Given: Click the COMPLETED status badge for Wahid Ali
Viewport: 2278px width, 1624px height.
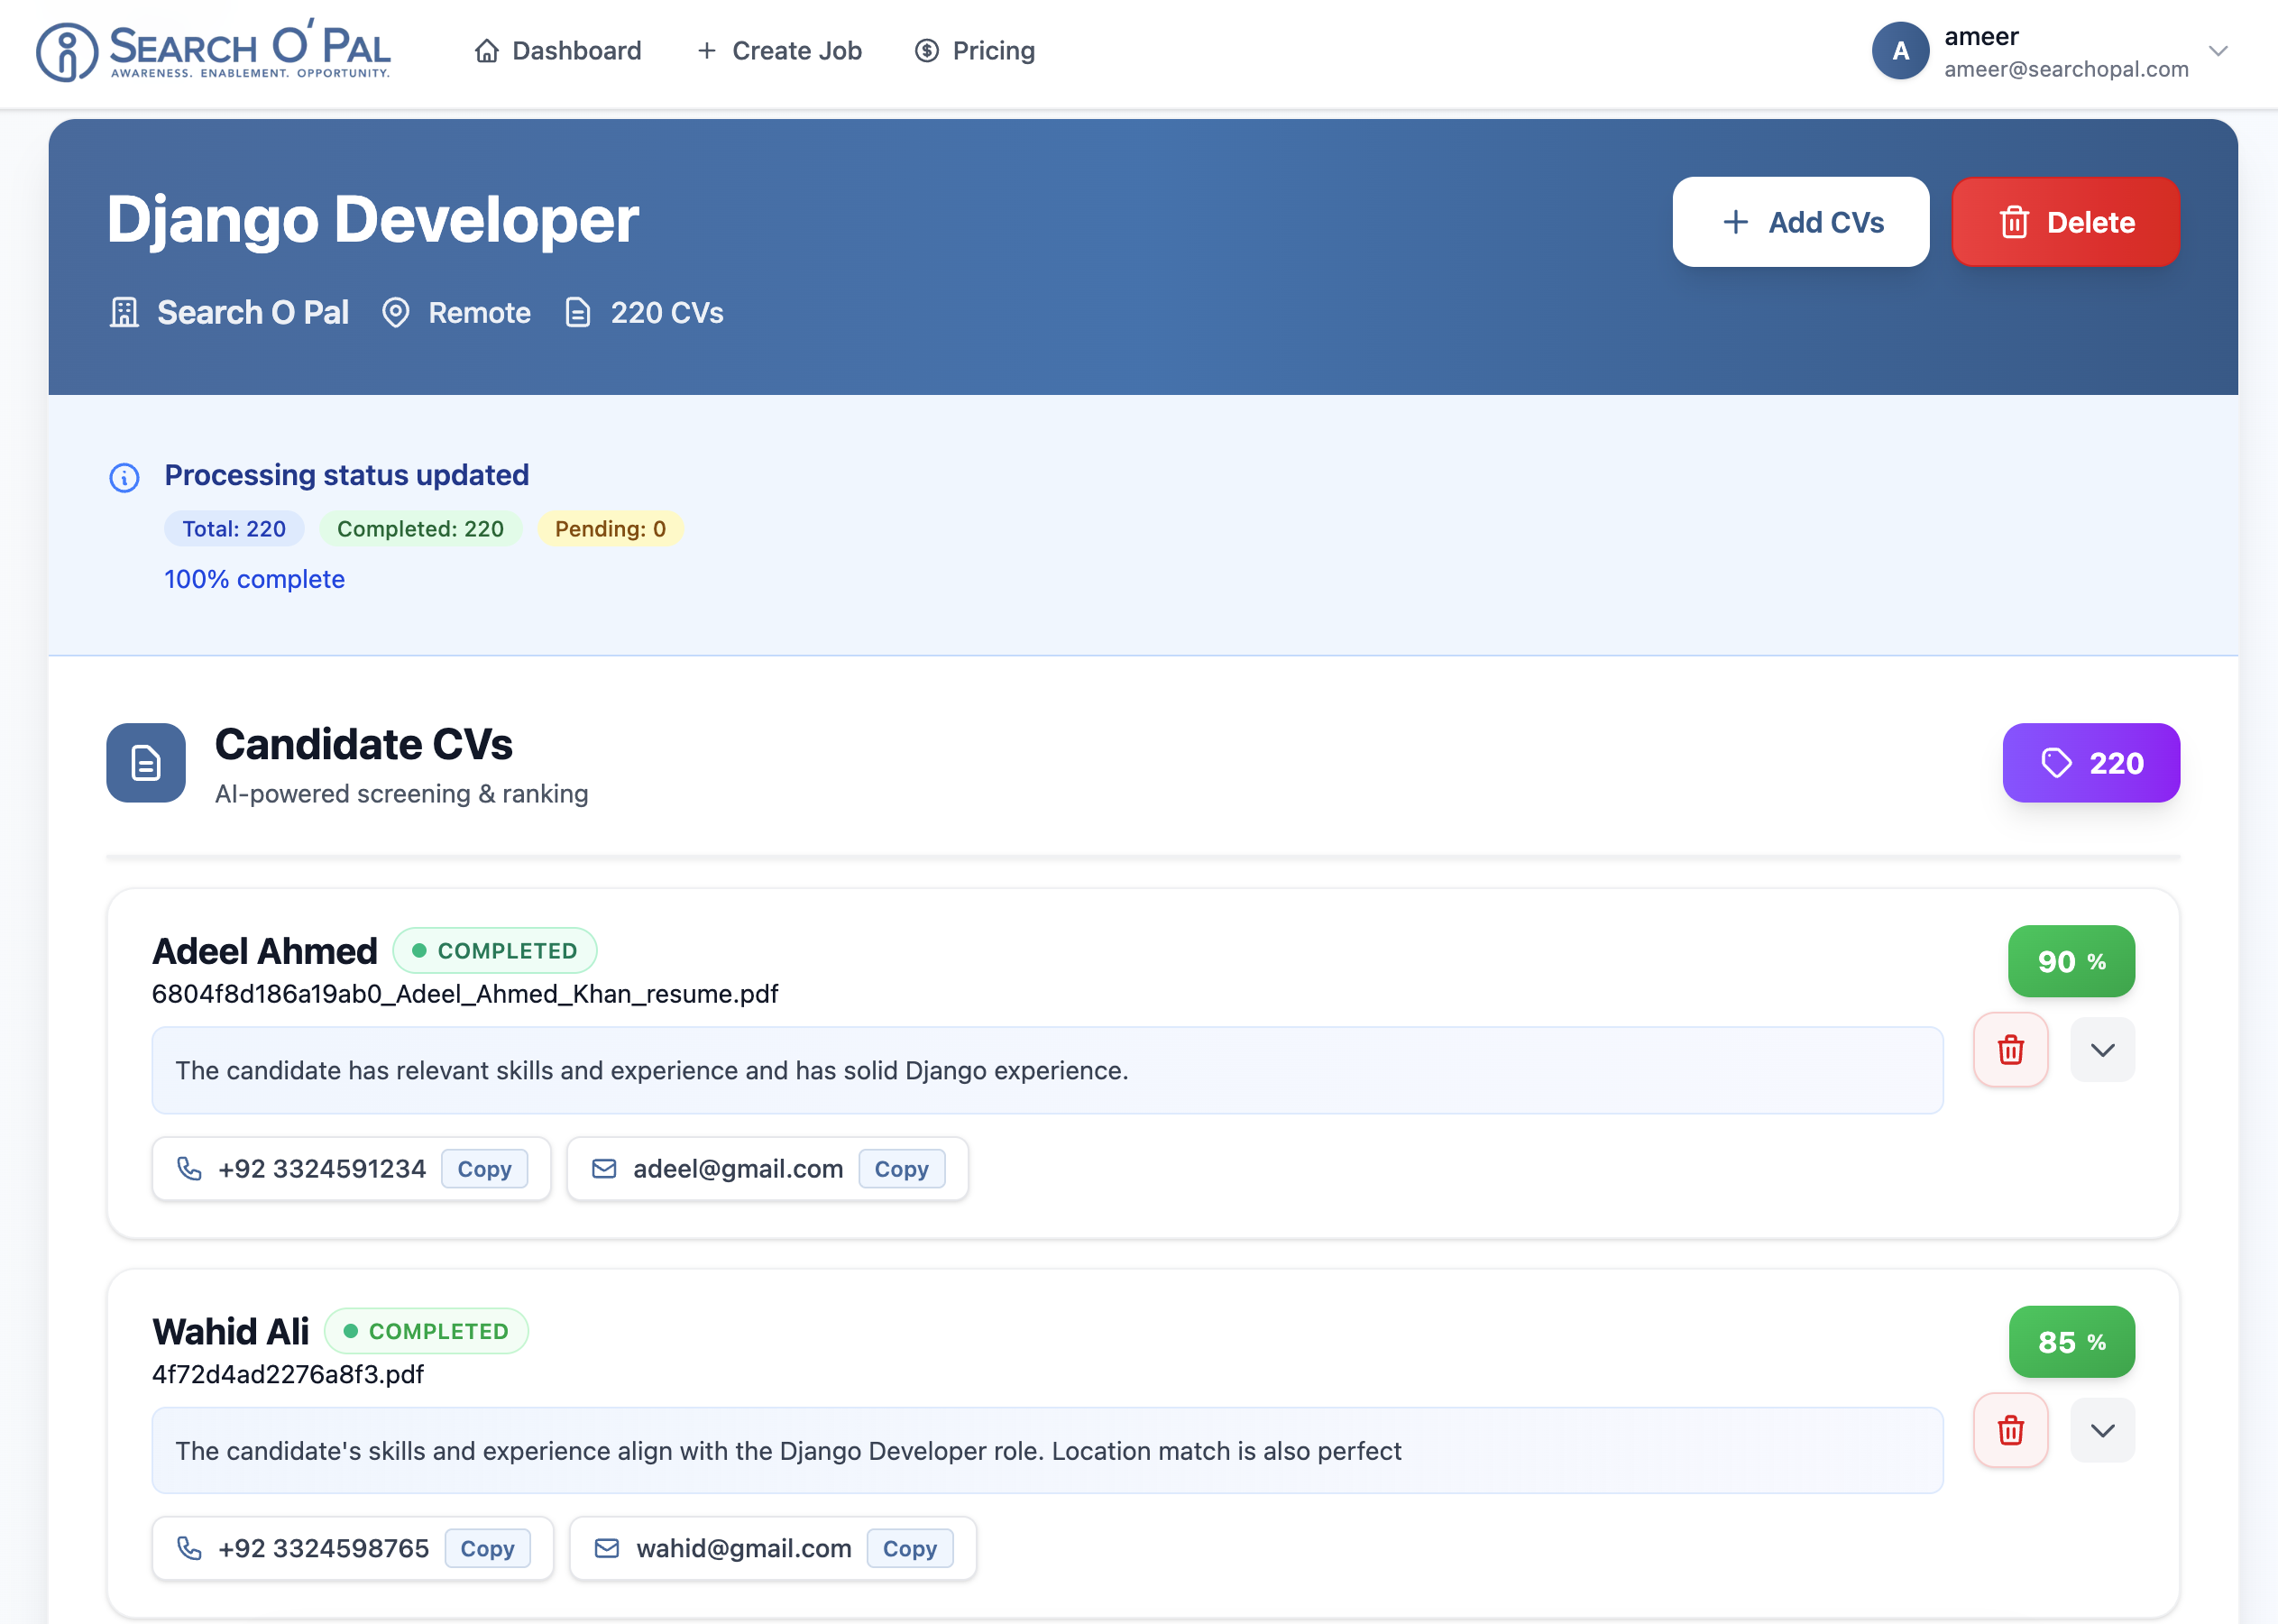Looking at the screenshot, I should point(426,1331).
